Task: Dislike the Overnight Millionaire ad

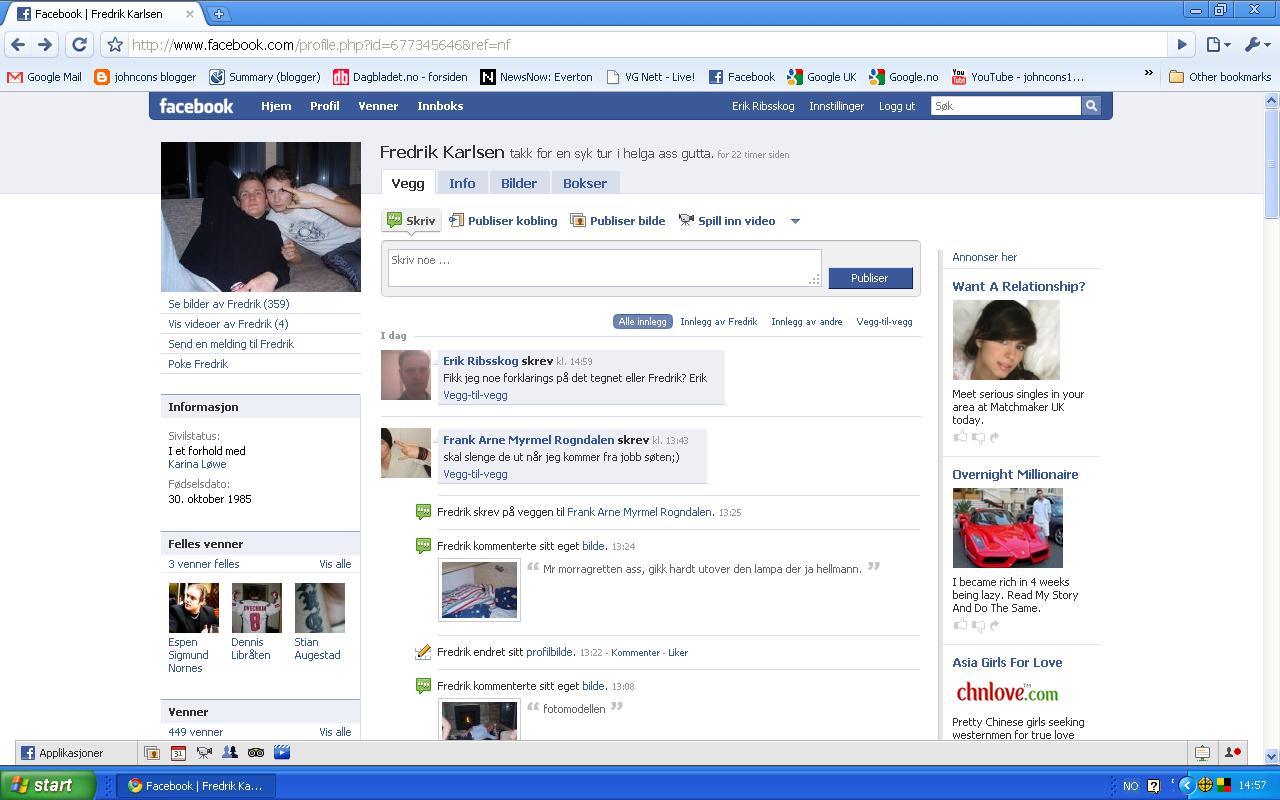Action: (977, 625)
